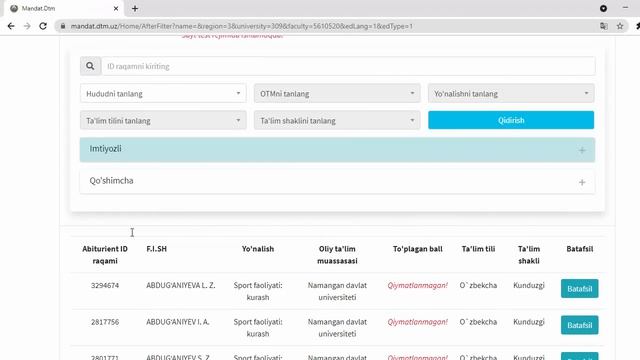Open OTMni tanlang dropdown
Viewport: 640px width, 360px height.
337,93
